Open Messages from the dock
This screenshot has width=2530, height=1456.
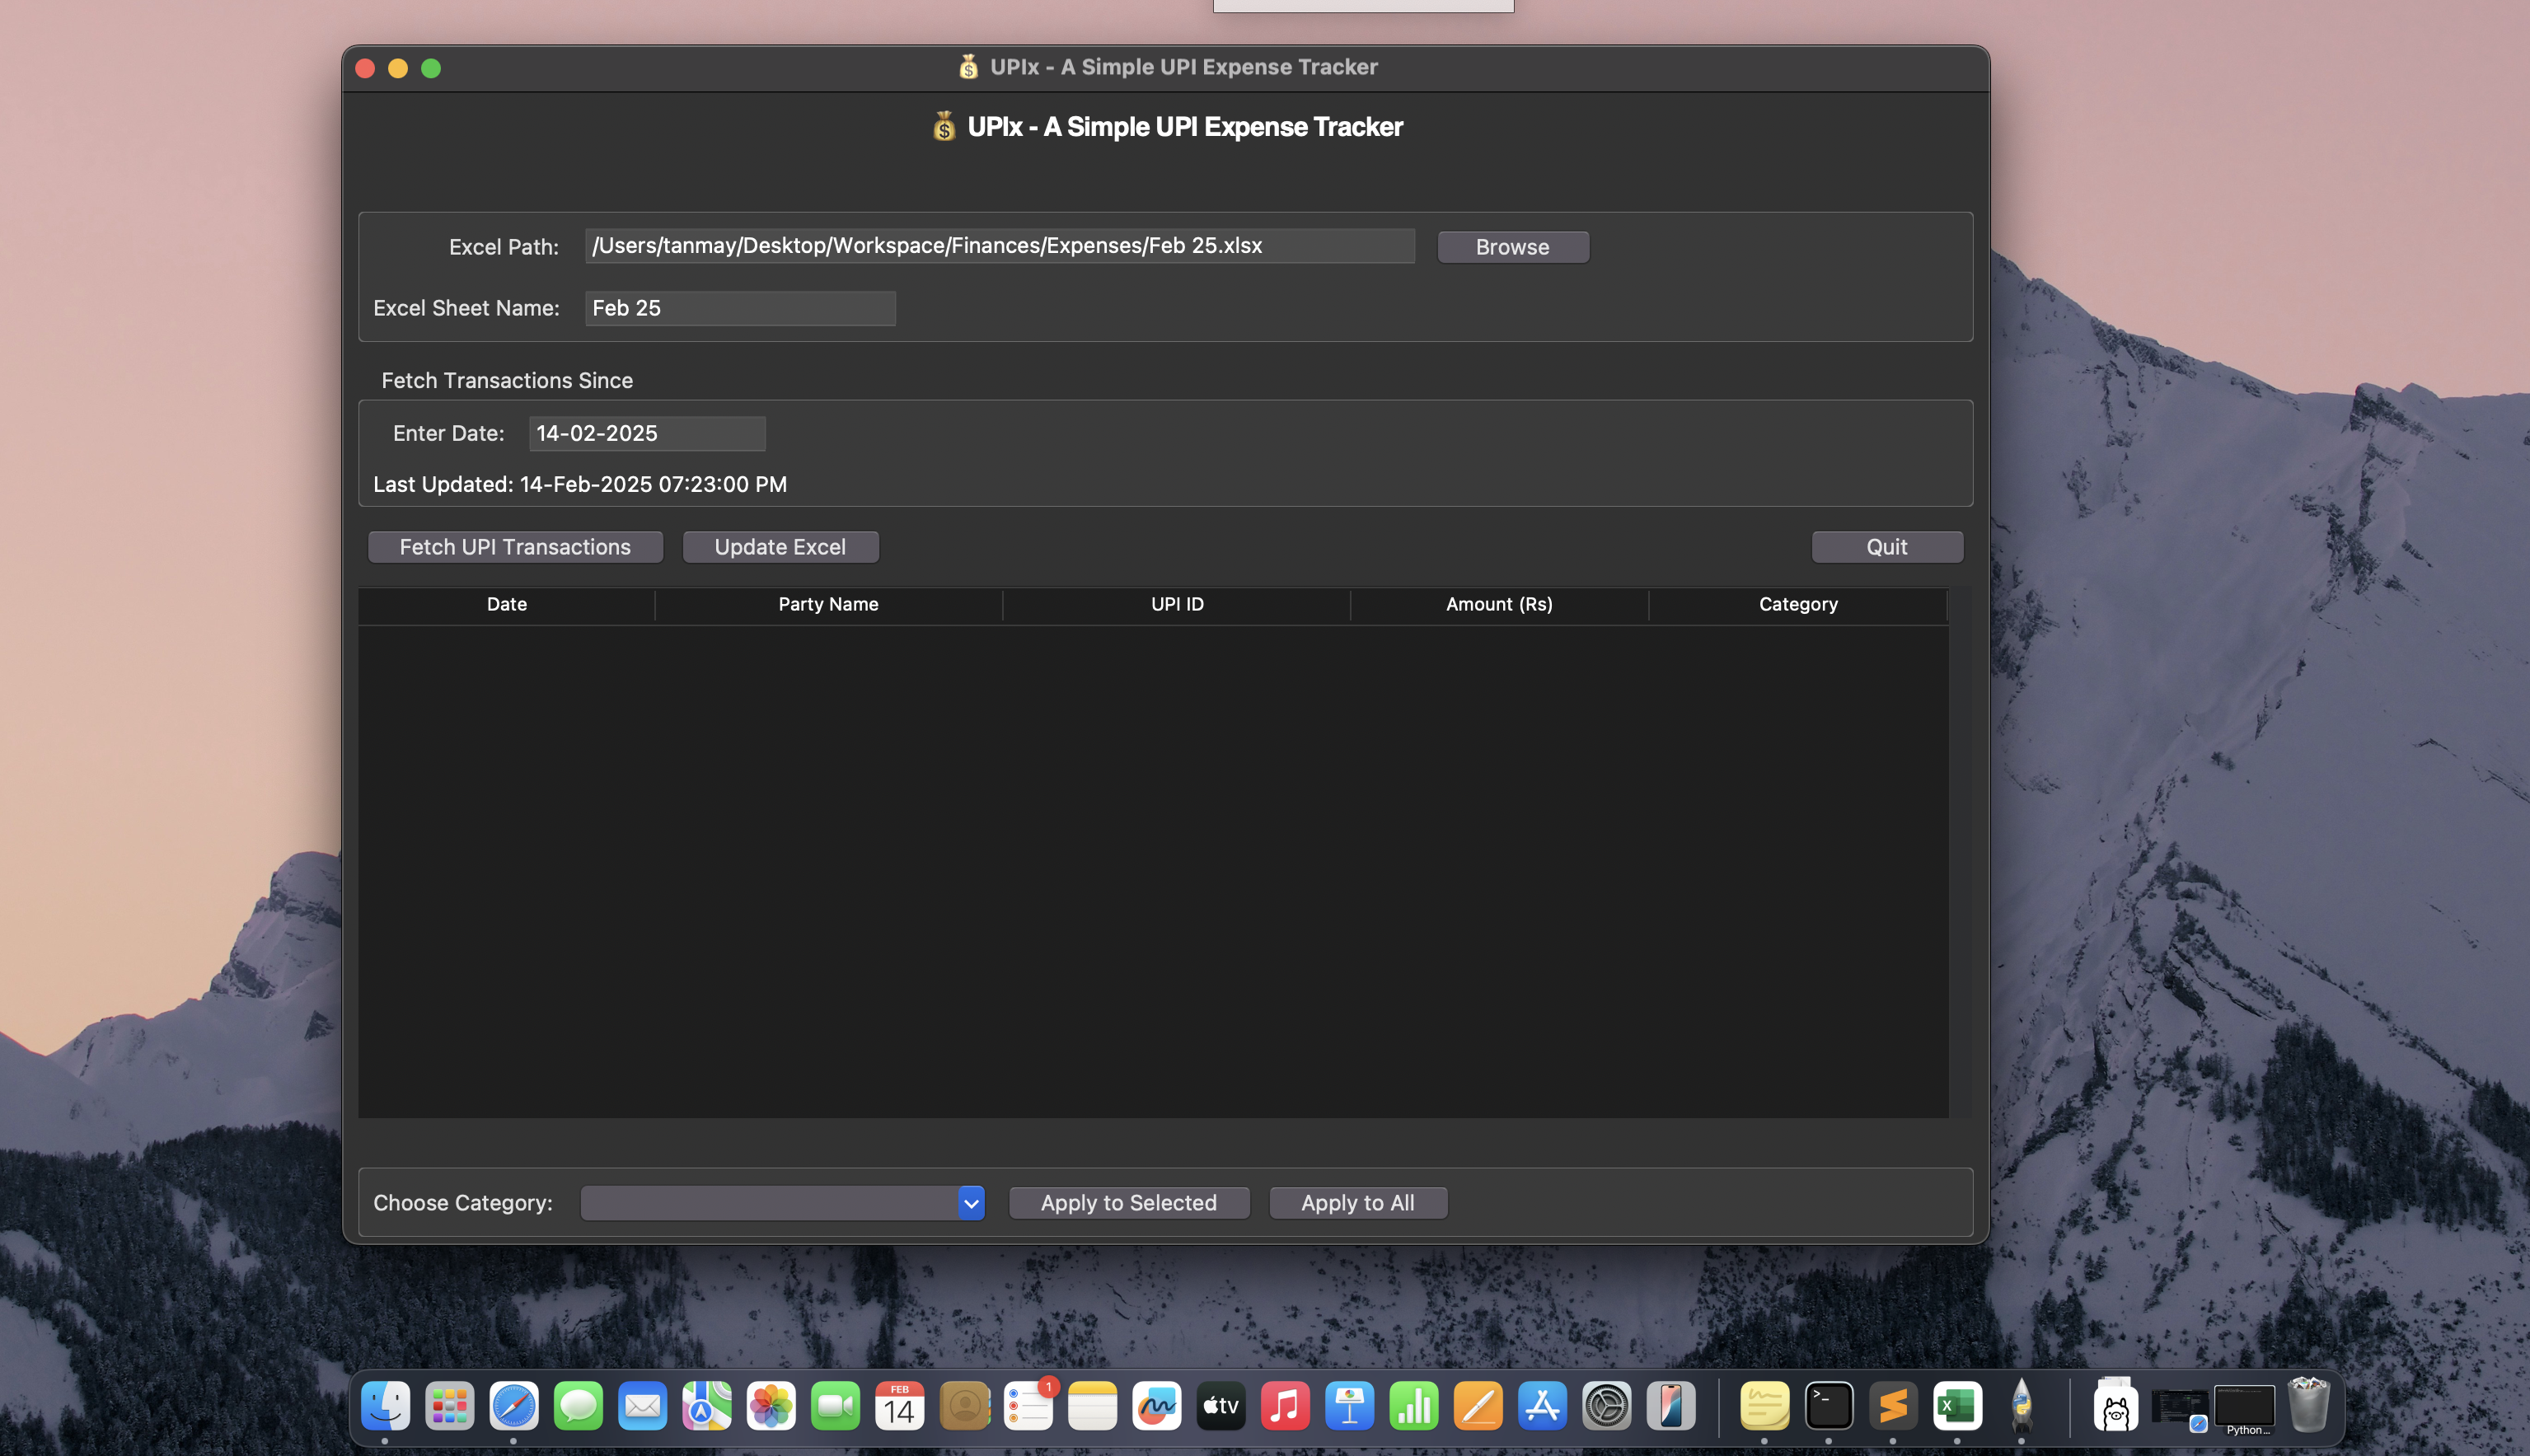pyautogui.click(x=578, y=1407)
